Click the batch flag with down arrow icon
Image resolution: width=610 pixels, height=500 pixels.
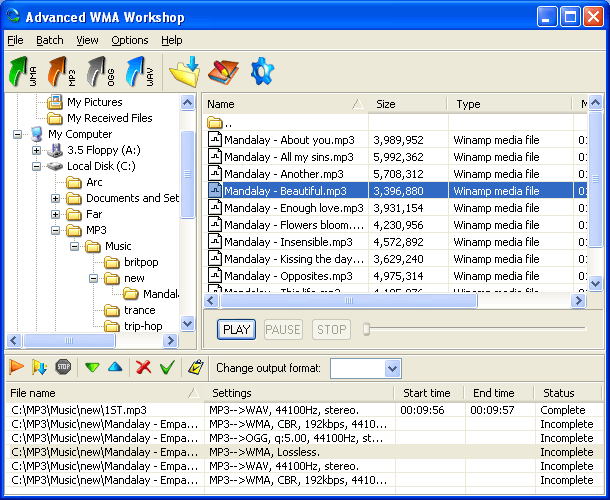(x=39, y=367)
